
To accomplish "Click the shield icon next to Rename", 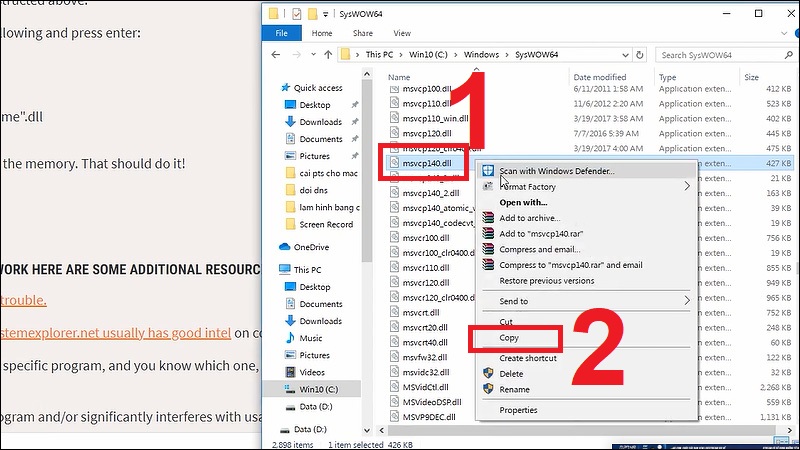I will (488, 389).
